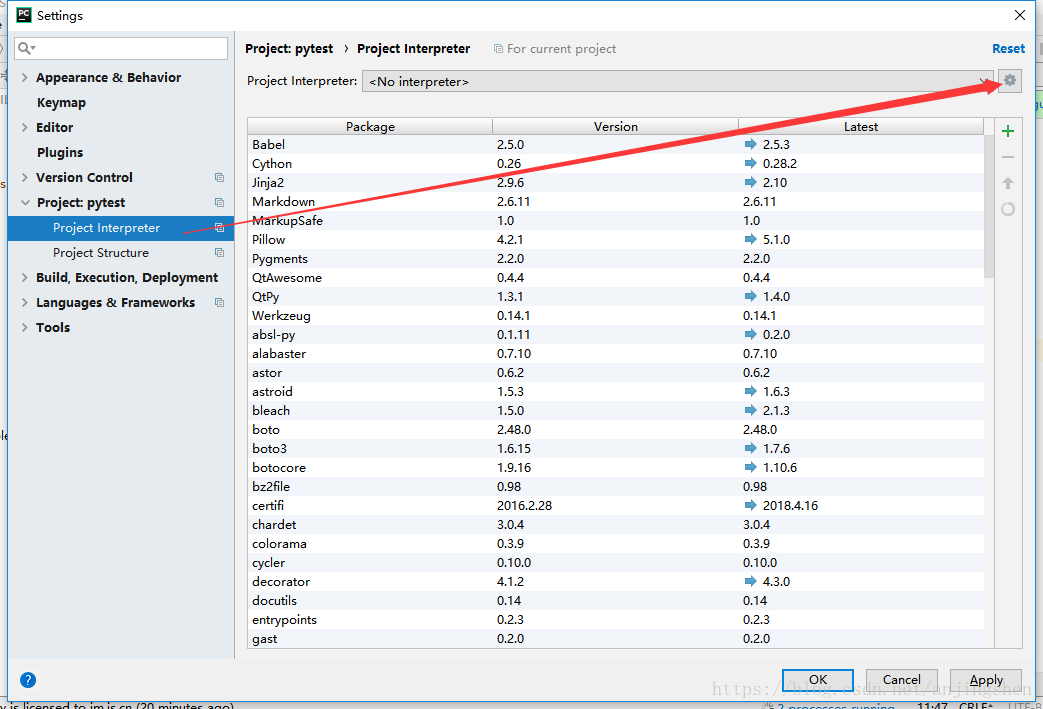The width and height of the screenshot is (1043, 709).
Task: Click the update arrow icon for Pillow
Action: [x=750, y=239]
